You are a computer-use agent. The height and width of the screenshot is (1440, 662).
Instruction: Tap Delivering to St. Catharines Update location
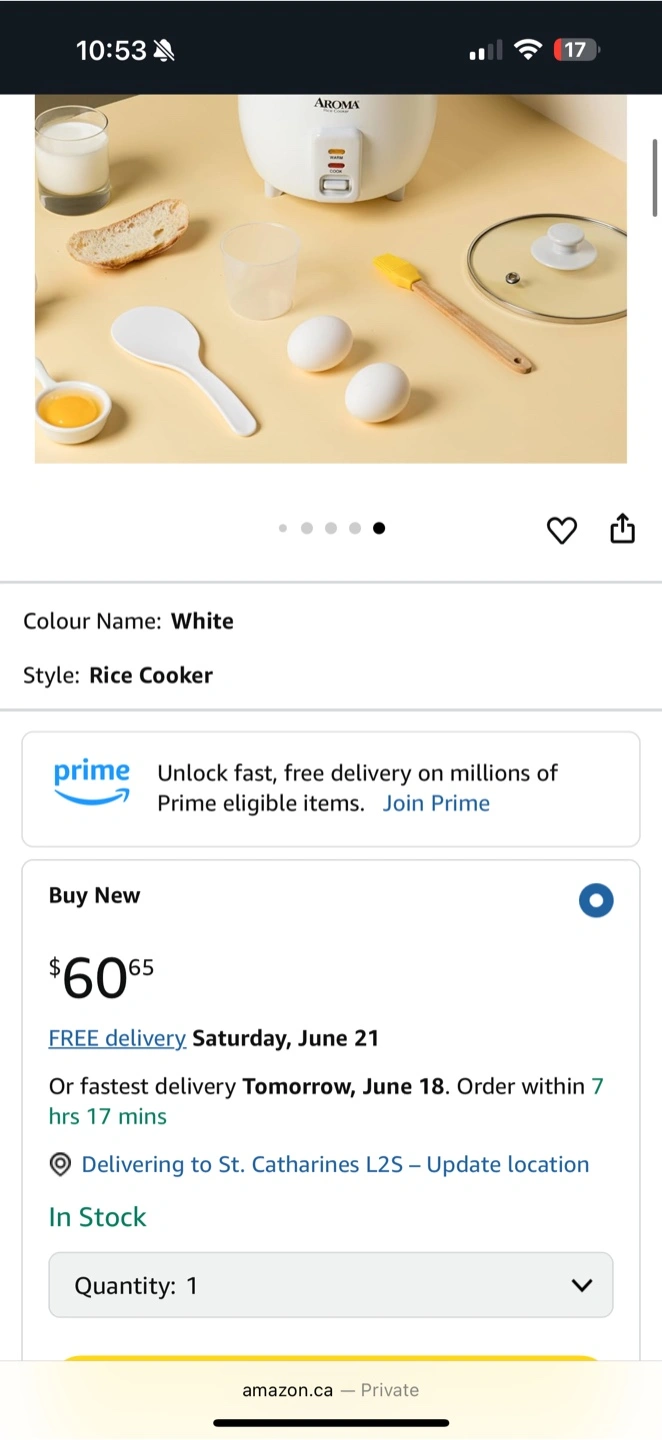335,1165
